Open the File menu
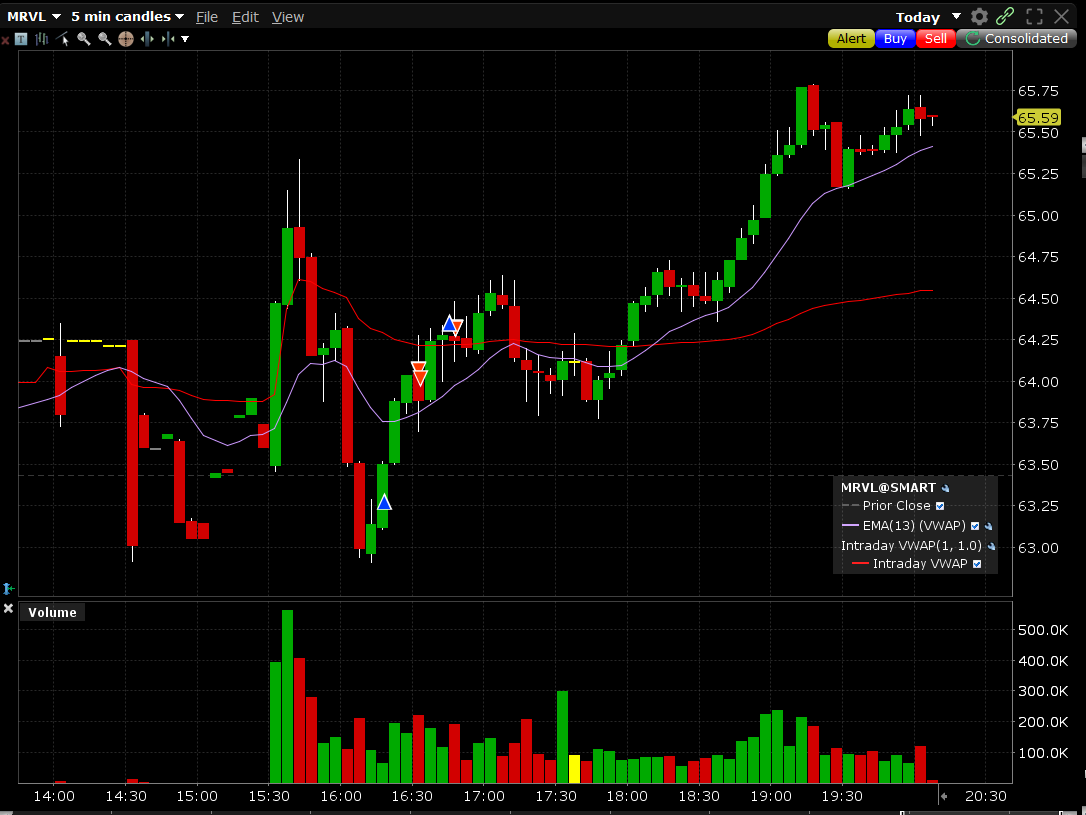Viewport: 1086px width, 815px height. 206,17
